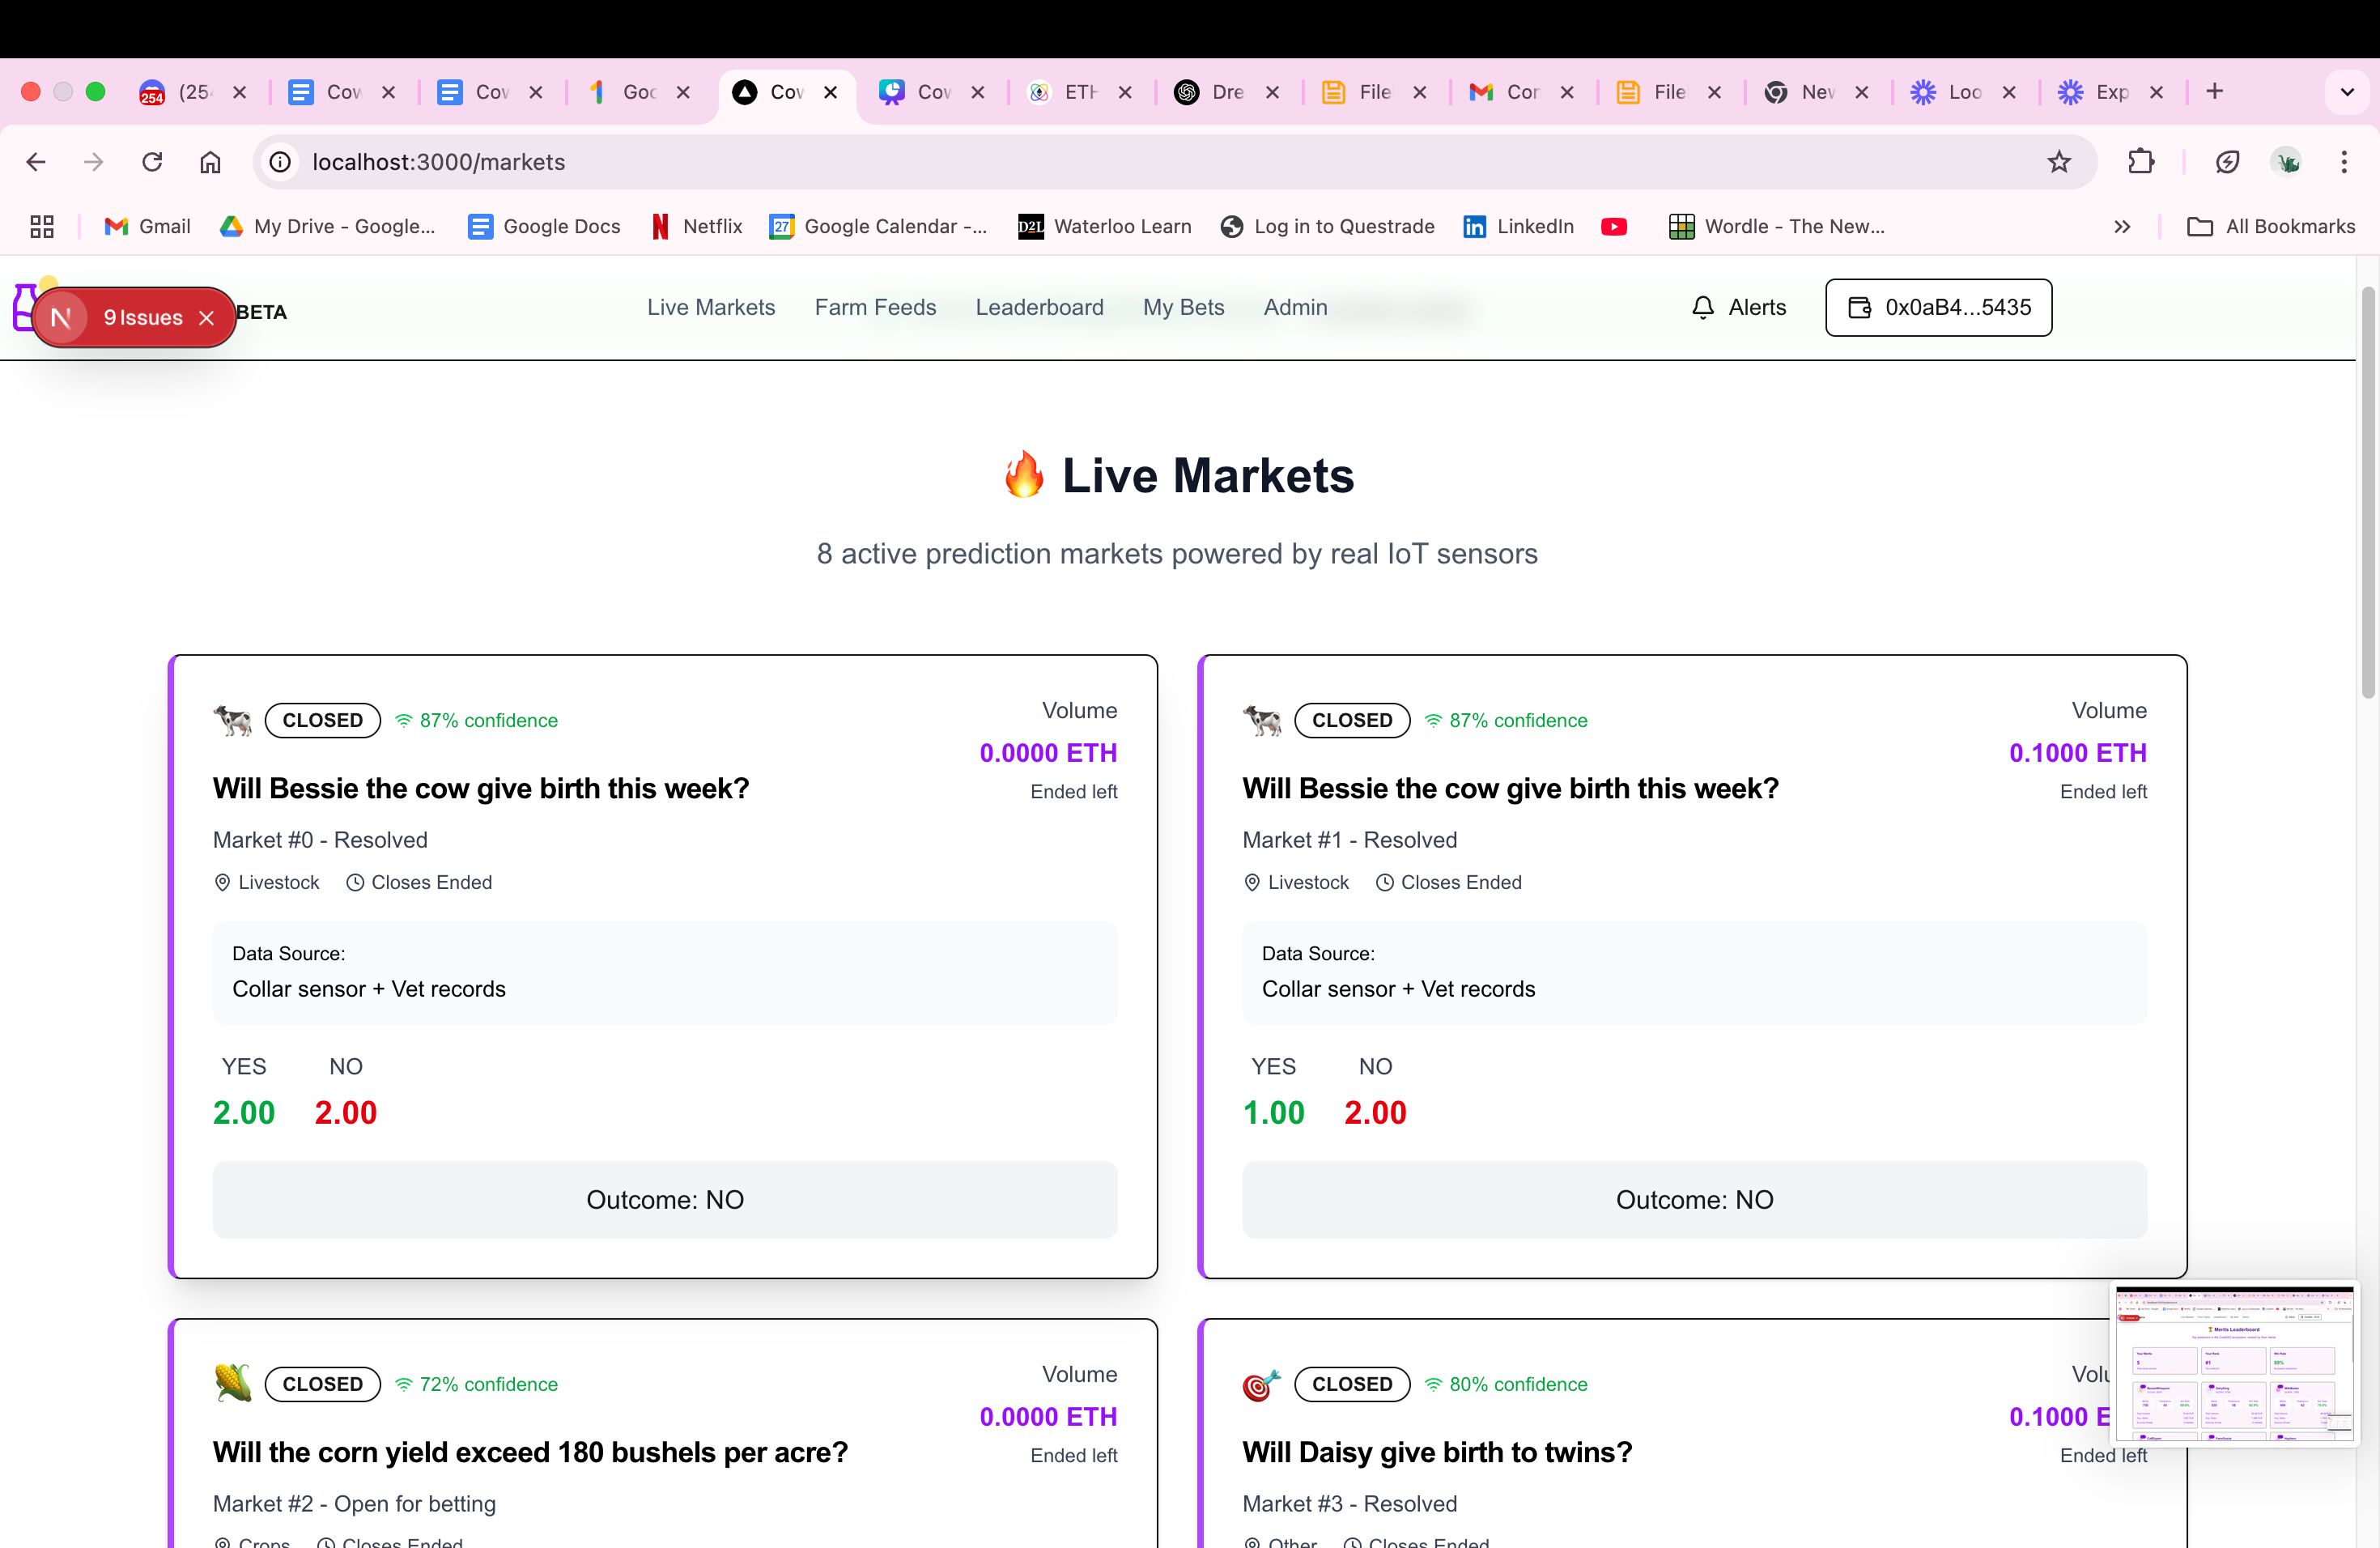2380x1548 pixels.
Task: Close the active Cov tab
Action: click(830, 92)
